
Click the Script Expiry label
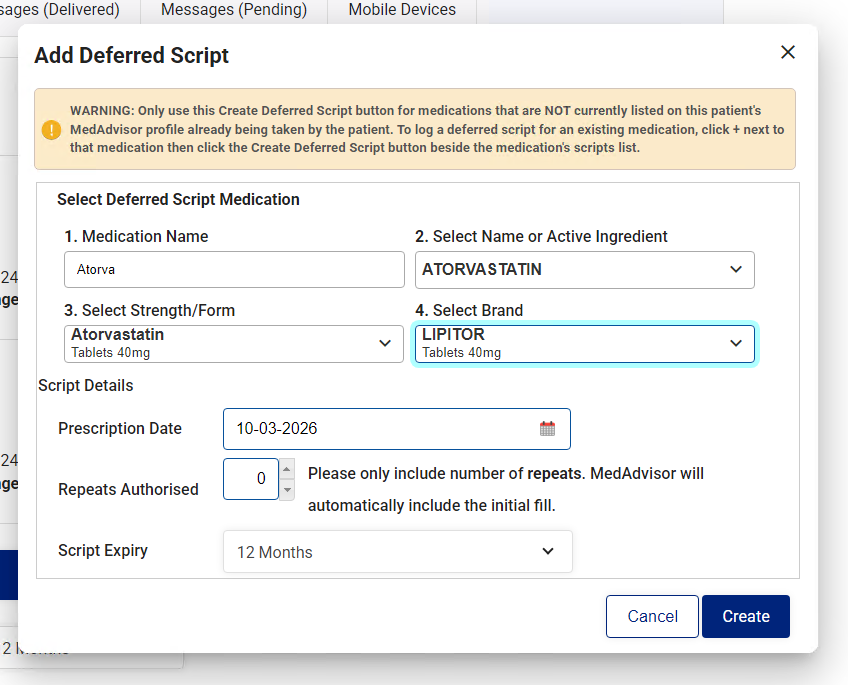click(103, 550)
